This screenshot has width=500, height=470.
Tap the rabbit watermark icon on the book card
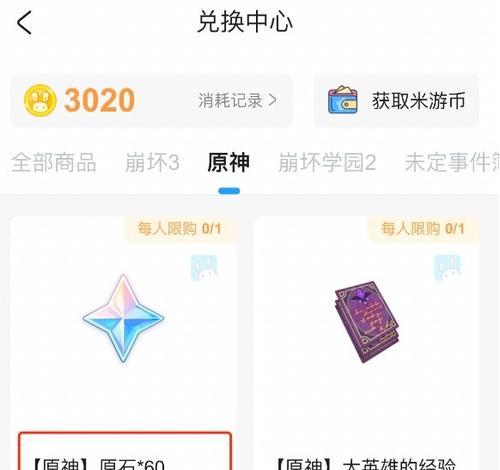(447, 267)
